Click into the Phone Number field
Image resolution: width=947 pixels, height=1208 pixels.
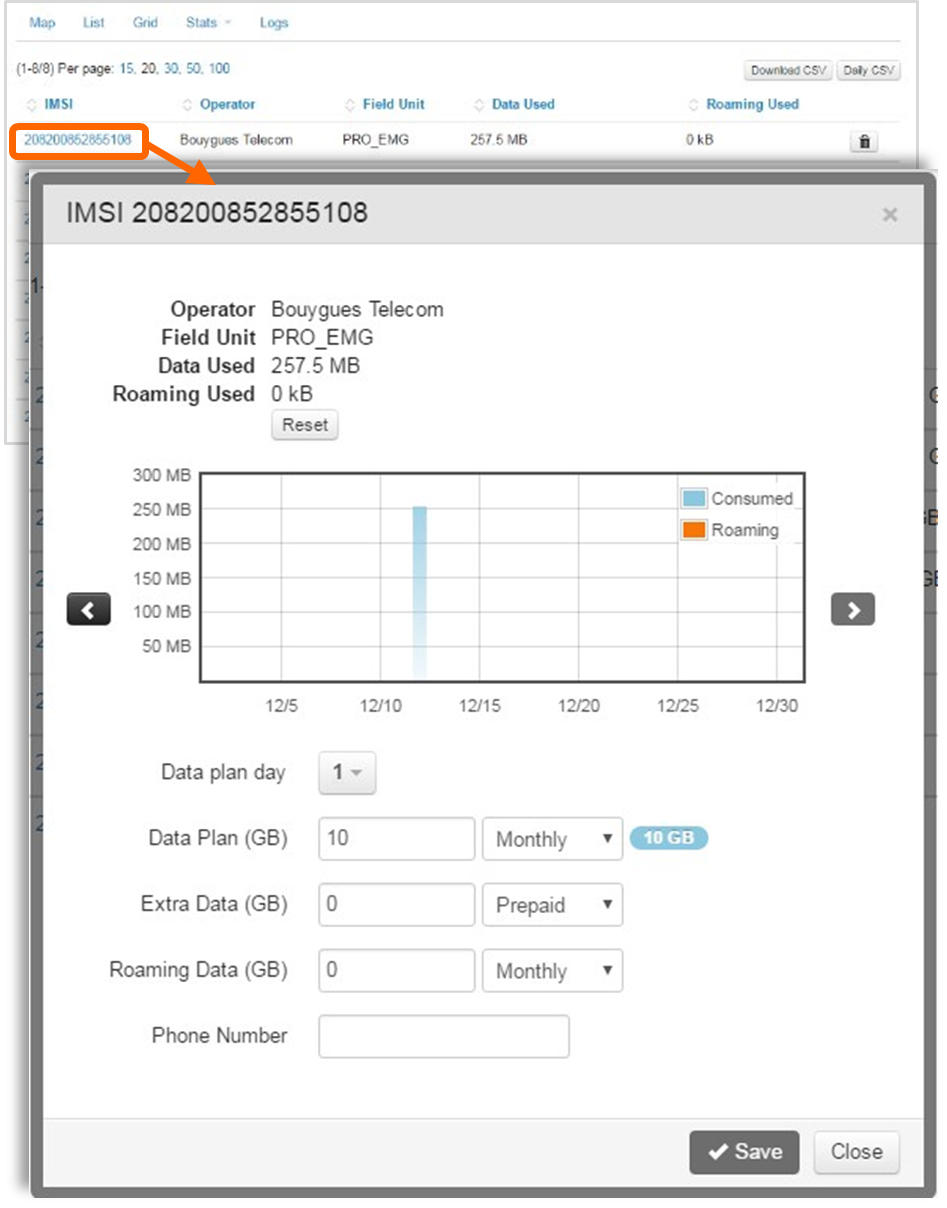(x=443, y=1037)
